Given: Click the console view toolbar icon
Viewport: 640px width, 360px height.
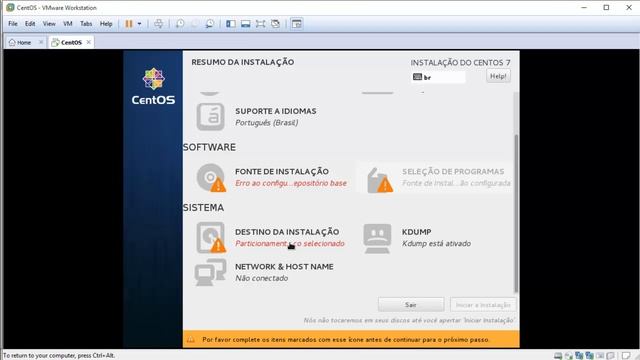Looking at the screenshot, I should (297, 24).
